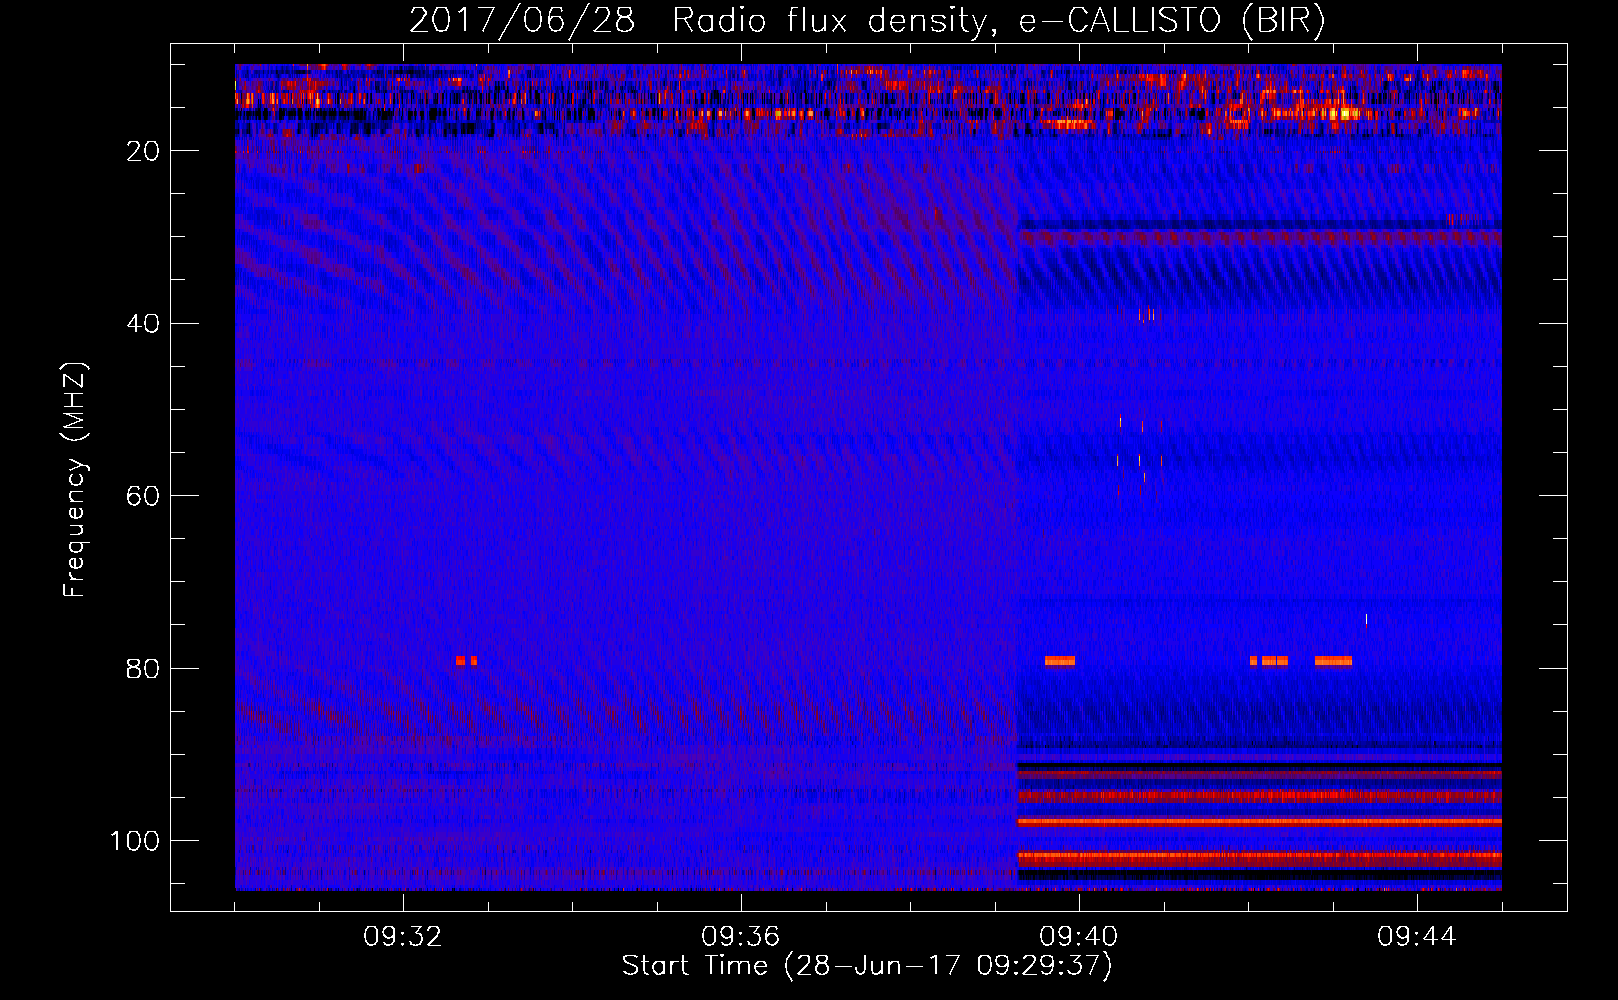Click the 40 frequency tick label

pos(143,324)
